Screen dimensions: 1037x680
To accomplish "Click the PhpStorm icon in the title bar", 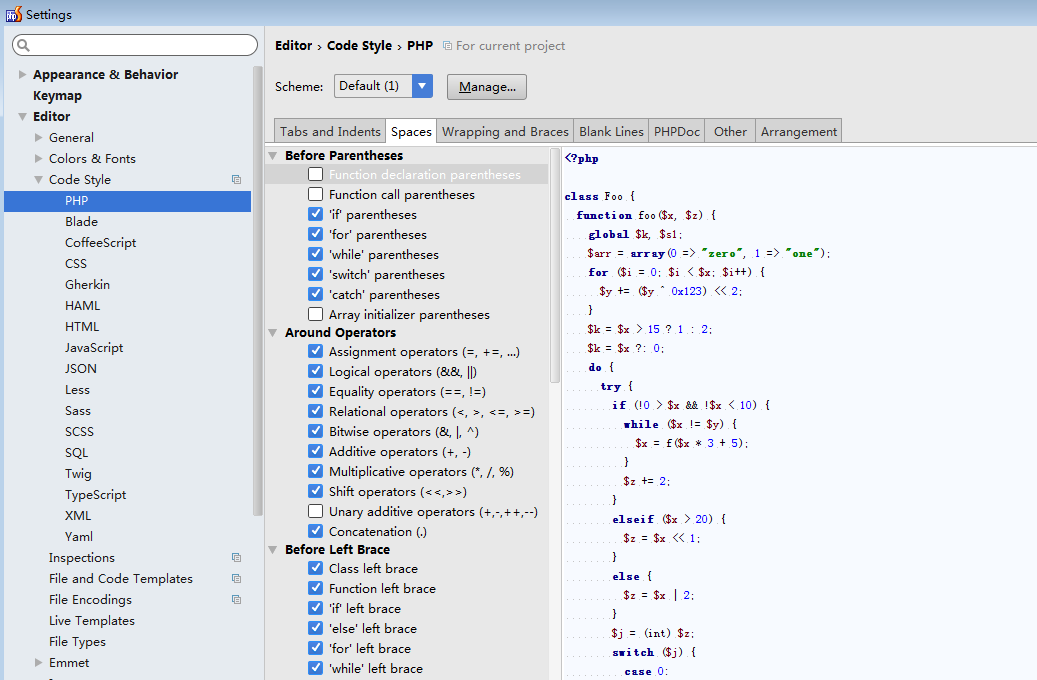I will 13,14.
